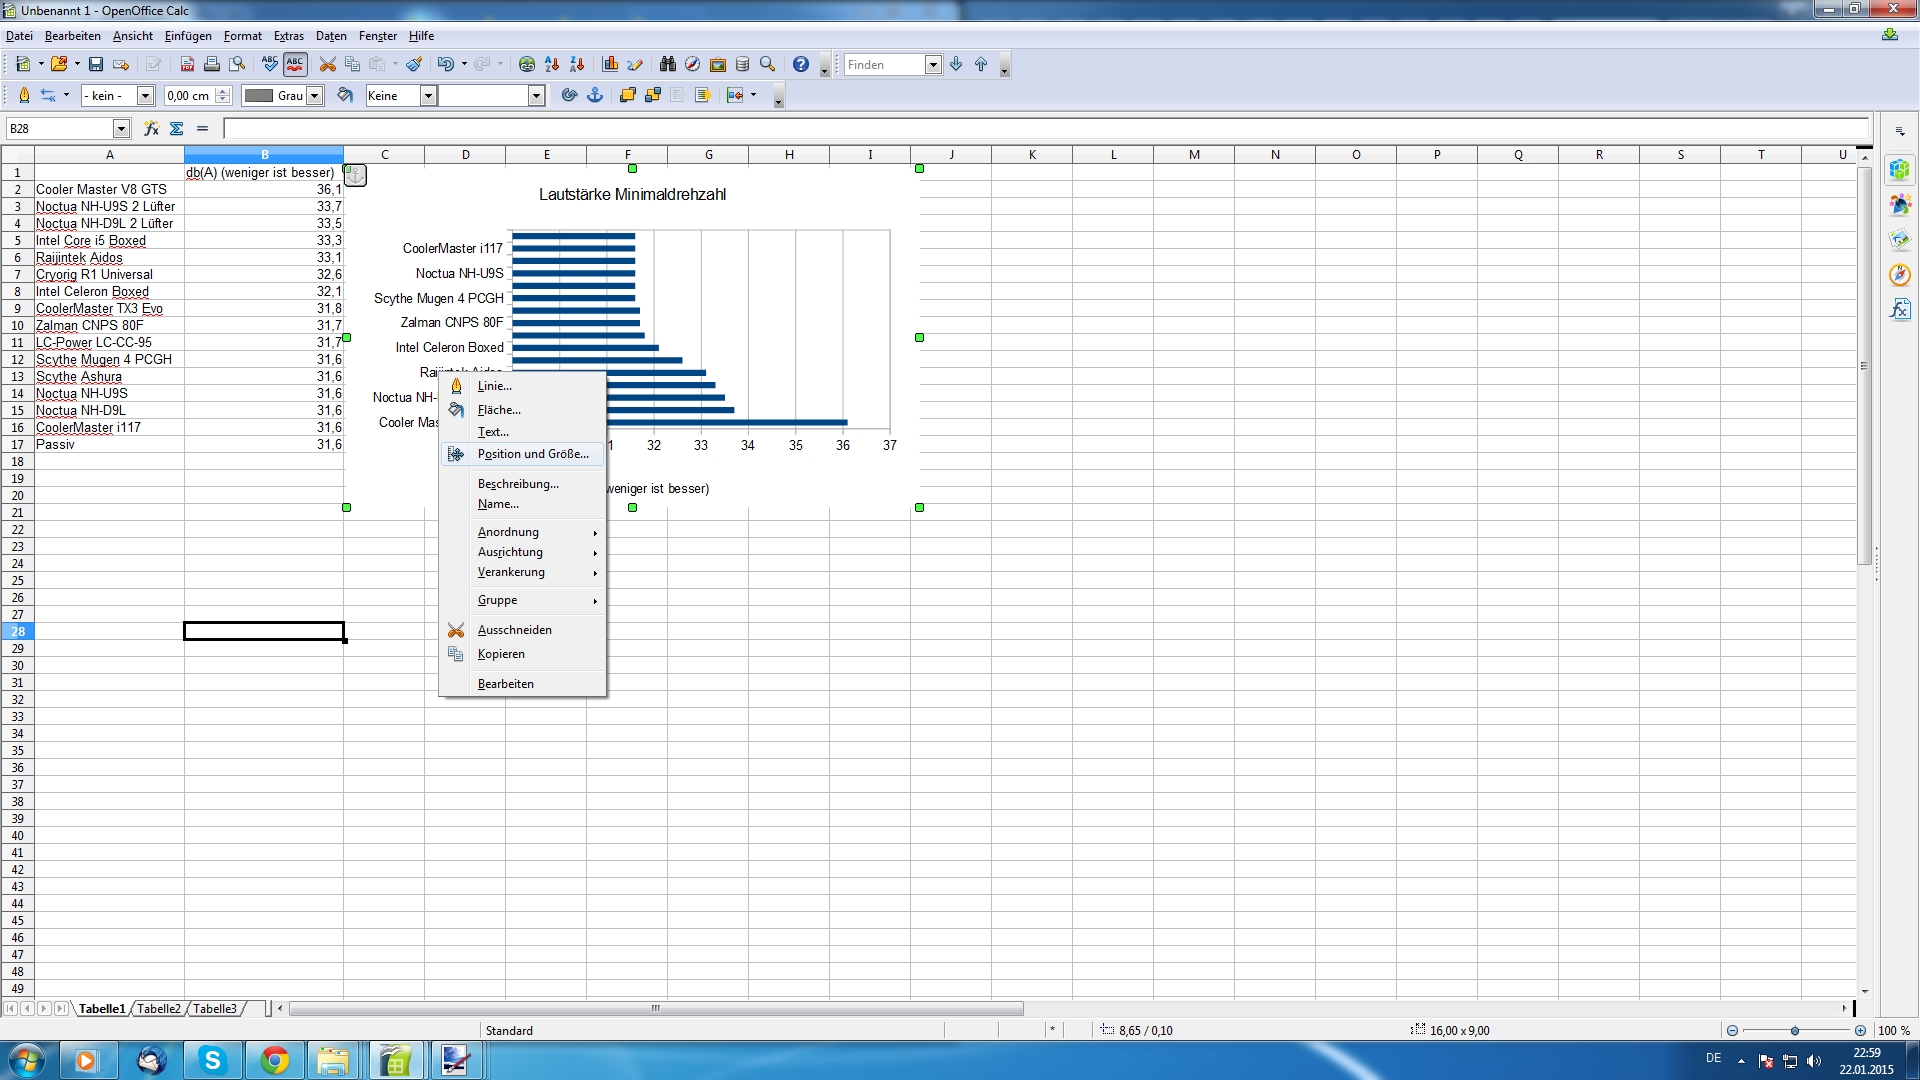
Task: Choose Position und Größe from context menu
Action: [x=523, y=454]
